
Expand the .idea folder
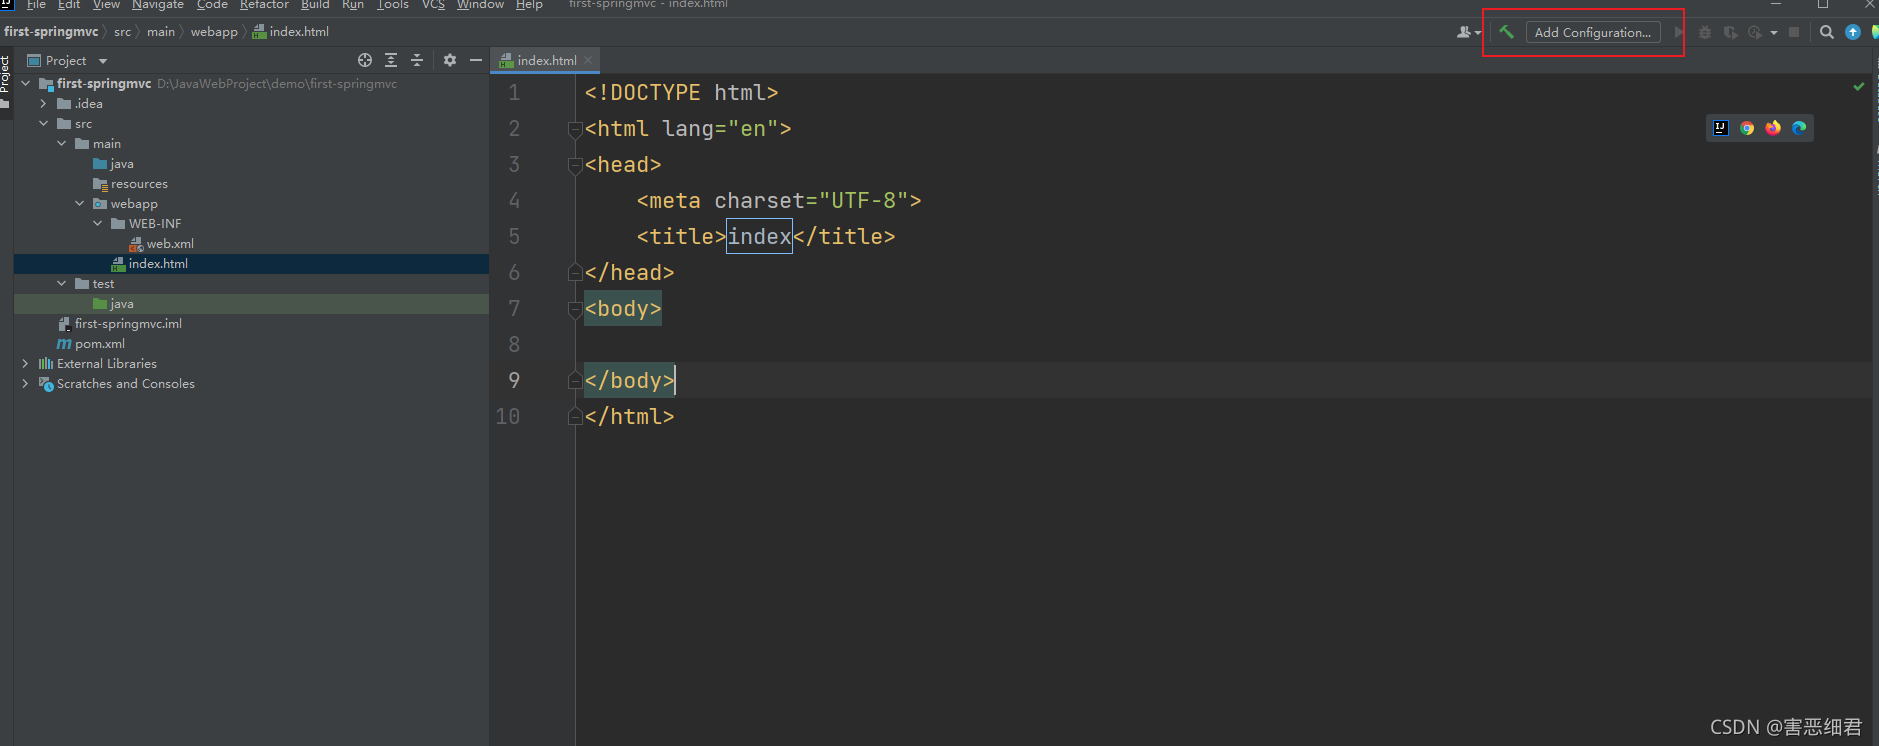click(x=44, y=104)
